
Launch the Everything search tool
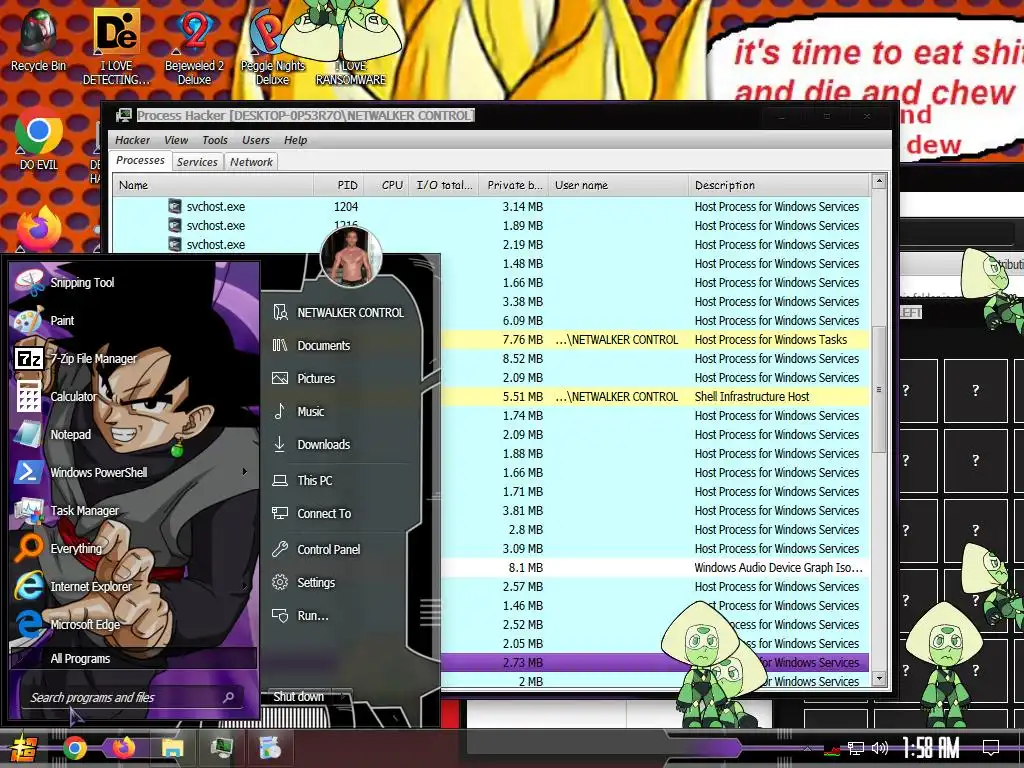coord(134,549)
